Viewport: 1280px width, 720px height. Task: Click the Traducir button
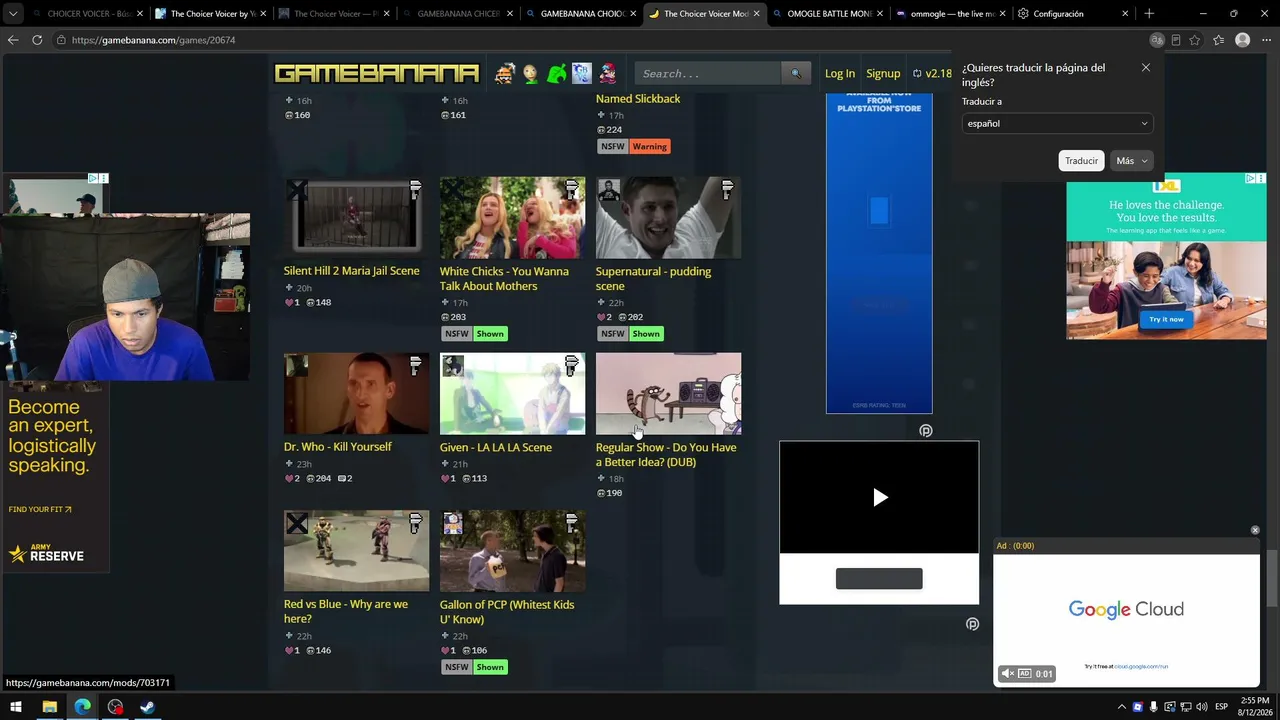coord(1081,161)
